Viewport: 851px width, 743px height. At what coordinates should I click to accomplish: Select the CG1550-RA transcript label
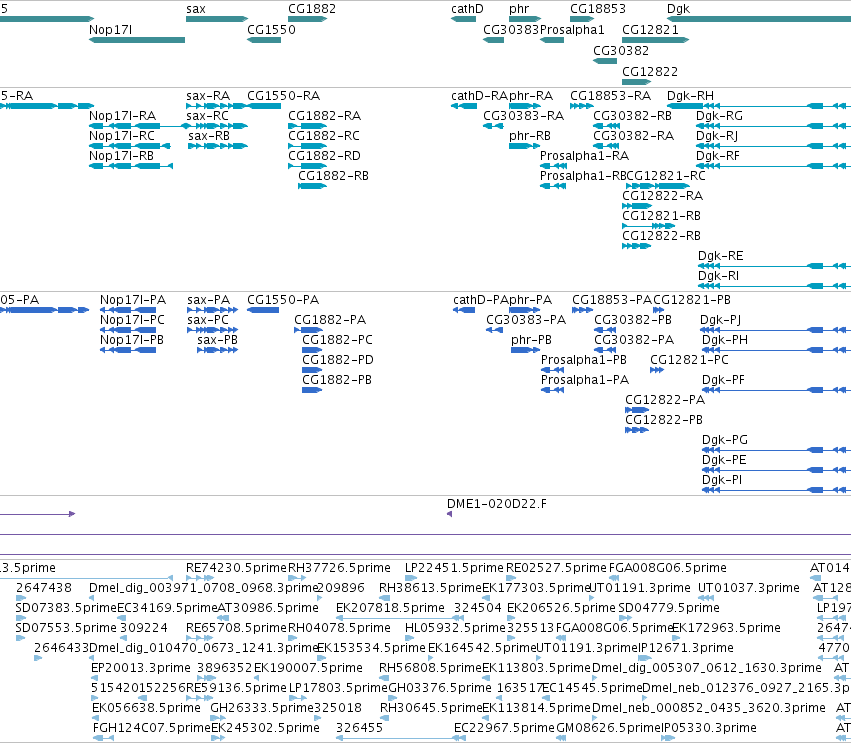point(283,96)
